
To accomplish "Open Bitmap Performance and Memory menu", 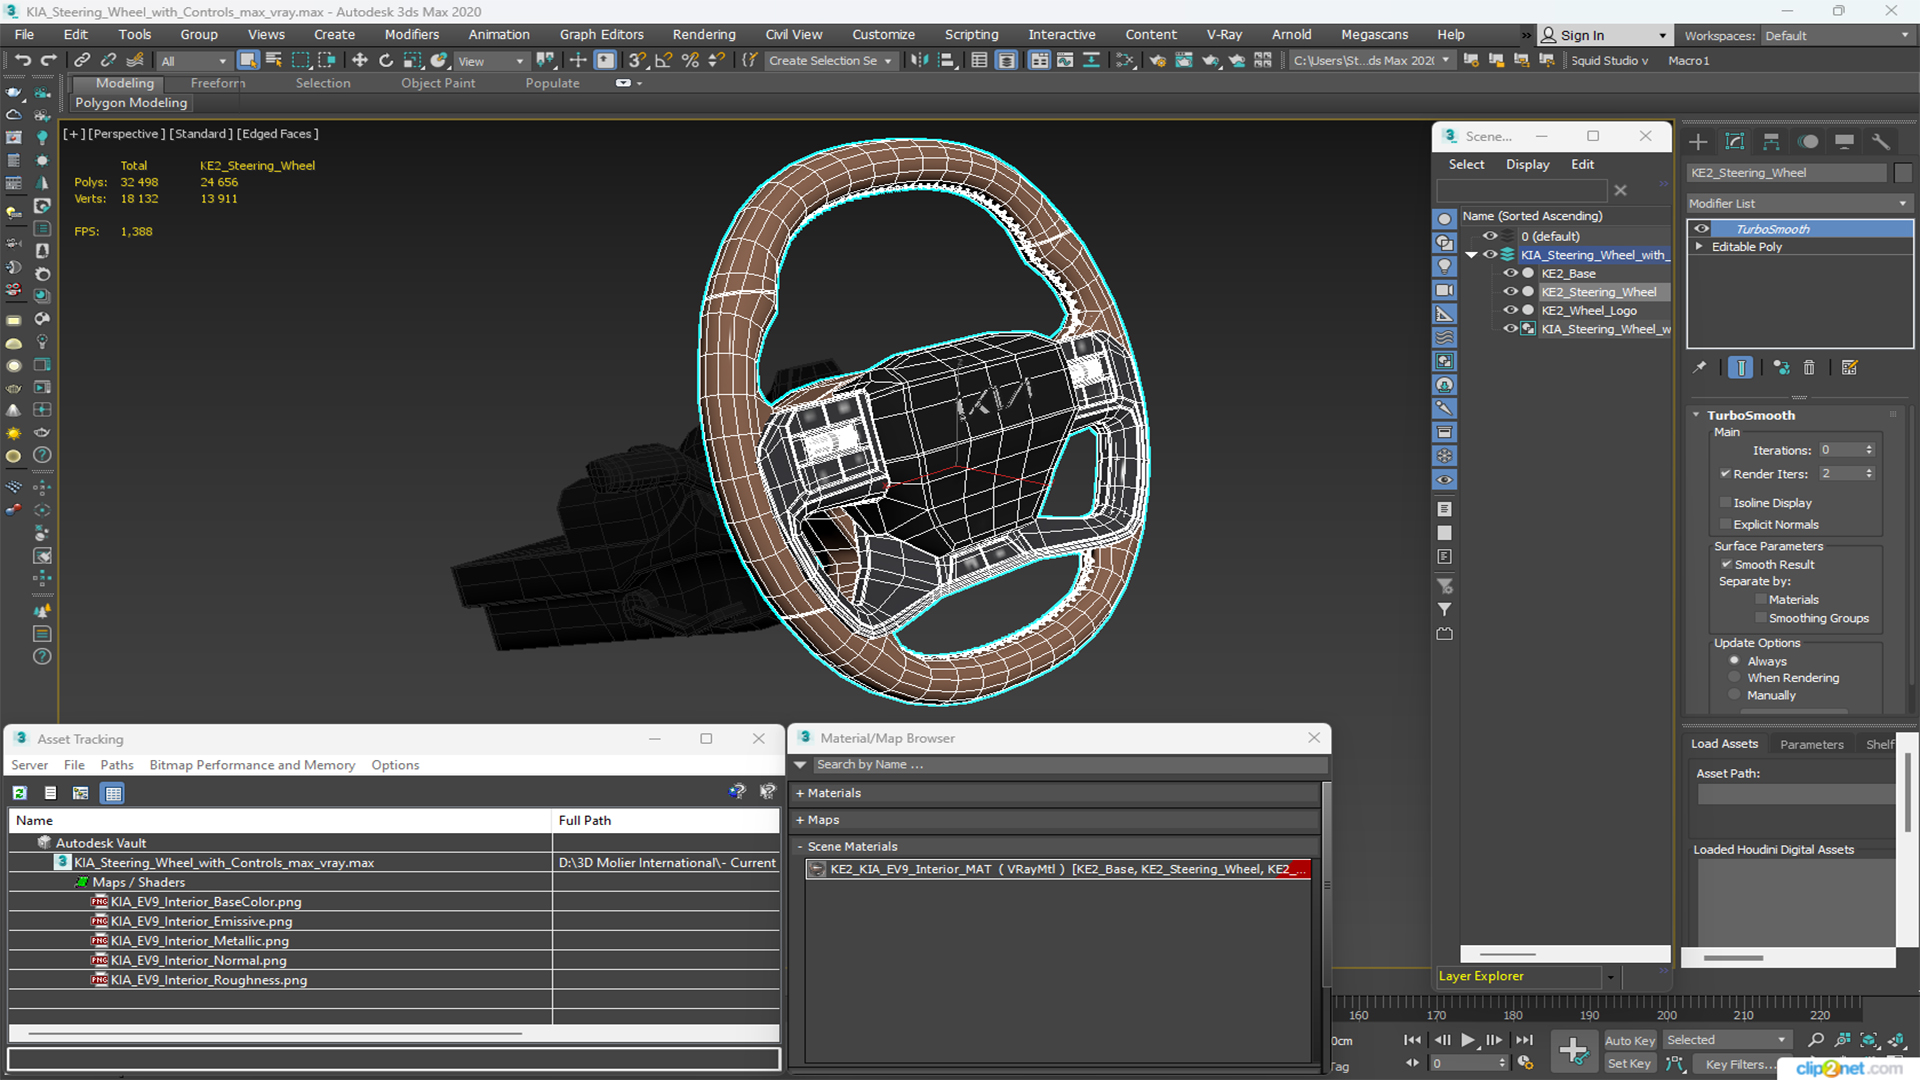I will point(252,765).
